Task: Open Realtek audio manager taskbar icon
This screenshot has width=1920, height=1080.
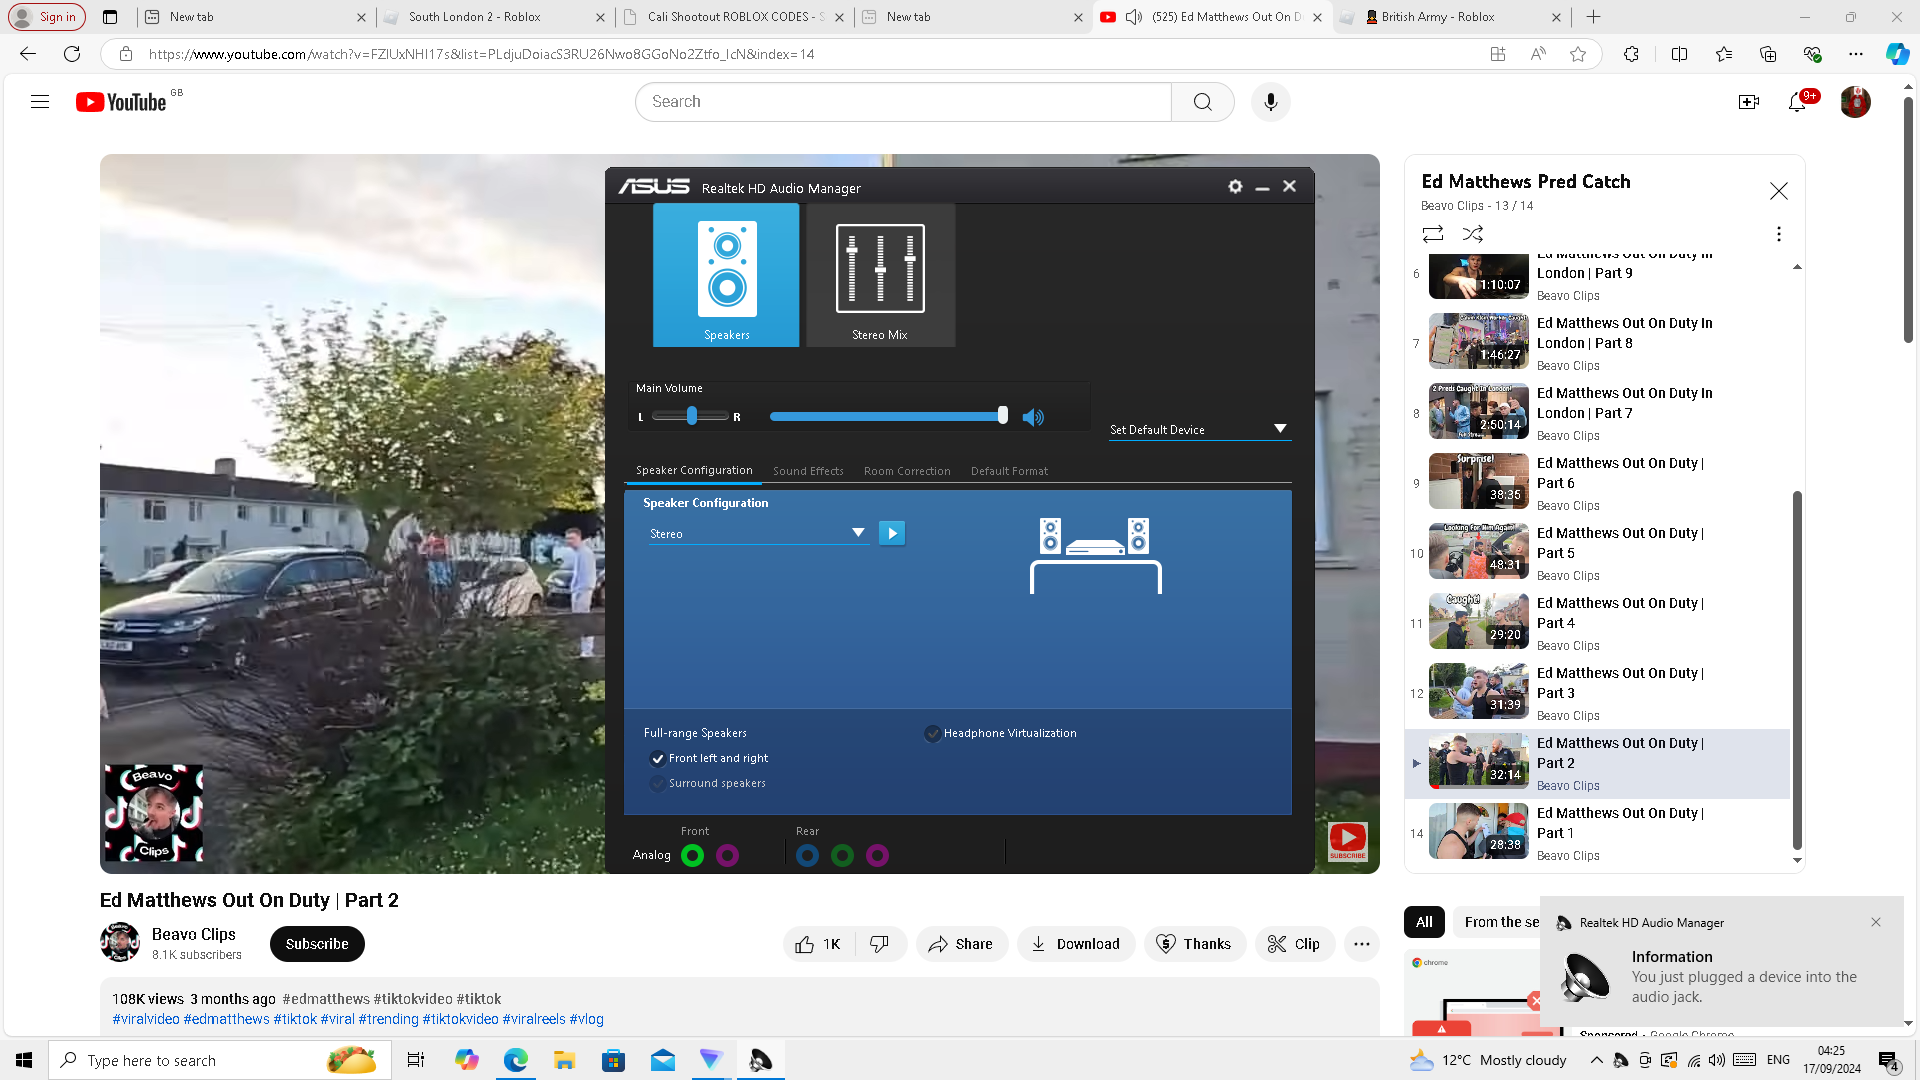Action: point(761,1060)
